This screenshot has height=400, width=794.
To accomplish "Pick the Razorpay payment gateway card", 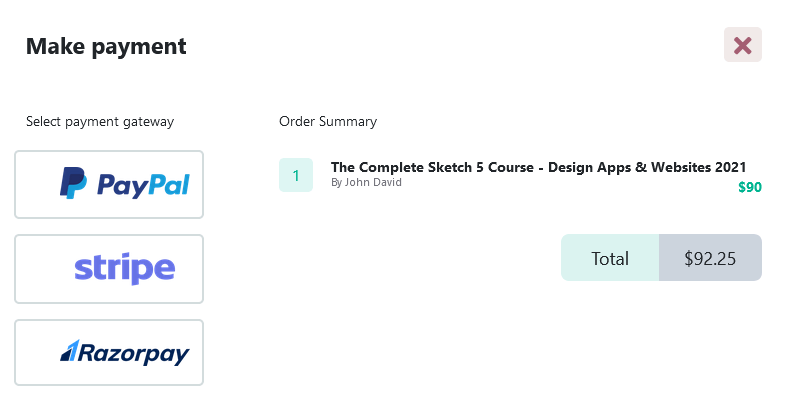I will tap(109, 352).
